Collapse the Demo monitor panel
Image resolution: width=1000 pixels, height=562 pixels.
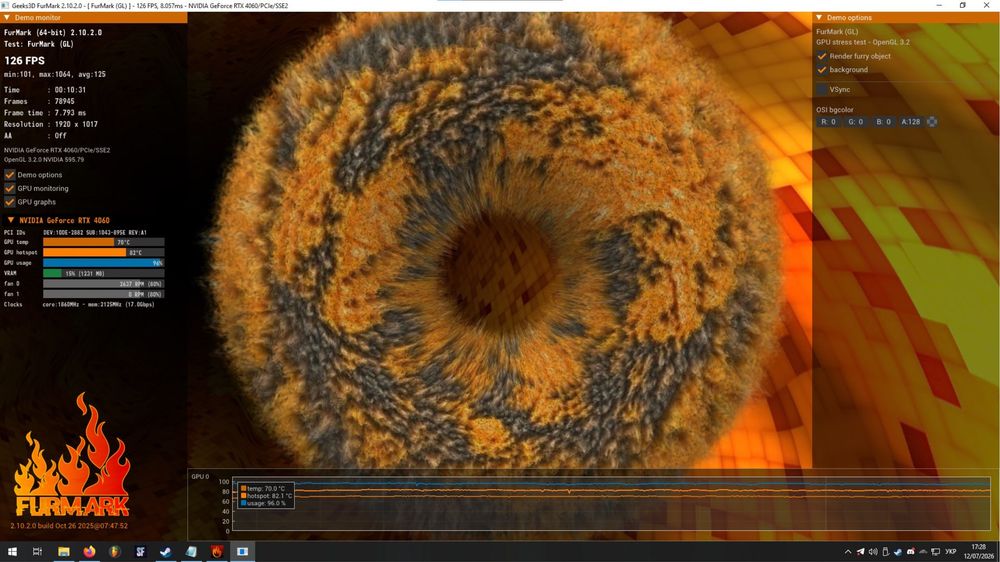pyautogui.click(x=7, y=18)
